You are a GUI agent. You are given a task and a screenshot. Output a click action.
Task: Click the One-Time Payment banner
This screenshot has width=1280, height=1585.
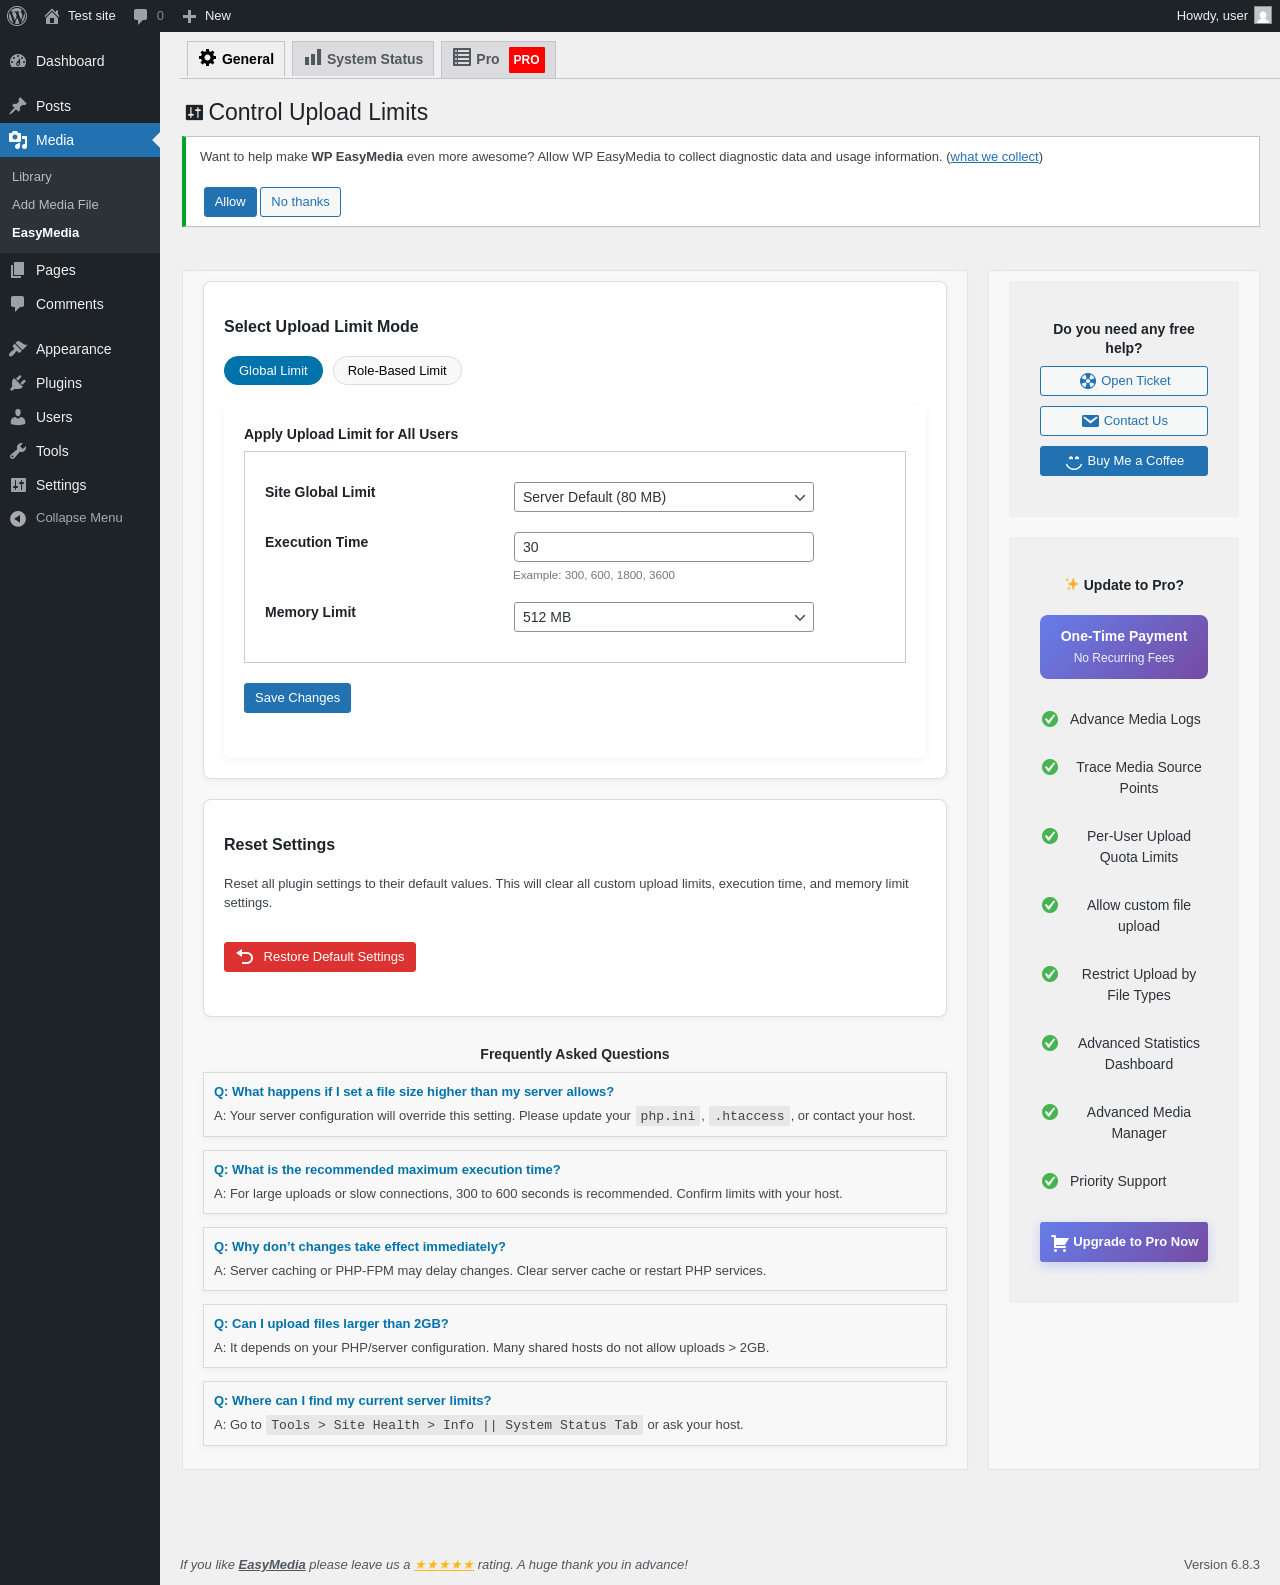(1124, 647)
